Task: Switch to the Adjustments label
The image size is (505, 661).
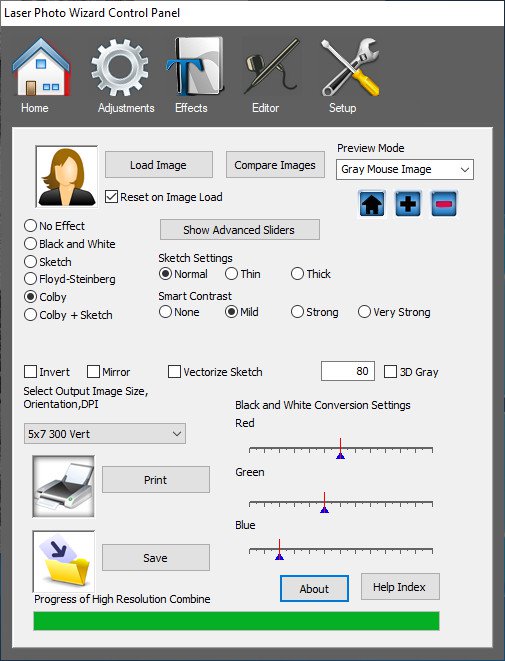Action: point(126,108)
